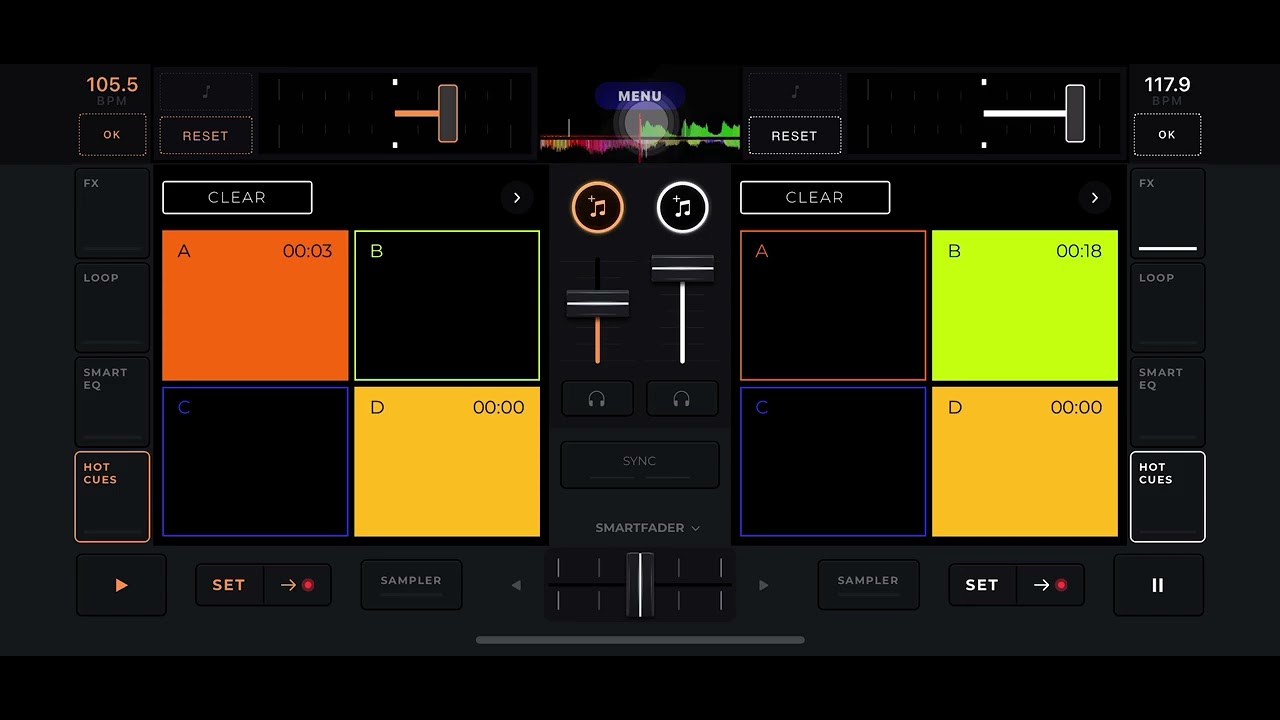Viewport: 1280px width, 720px height.
Task: Open the MENU button
Action: tap(640, 96)
